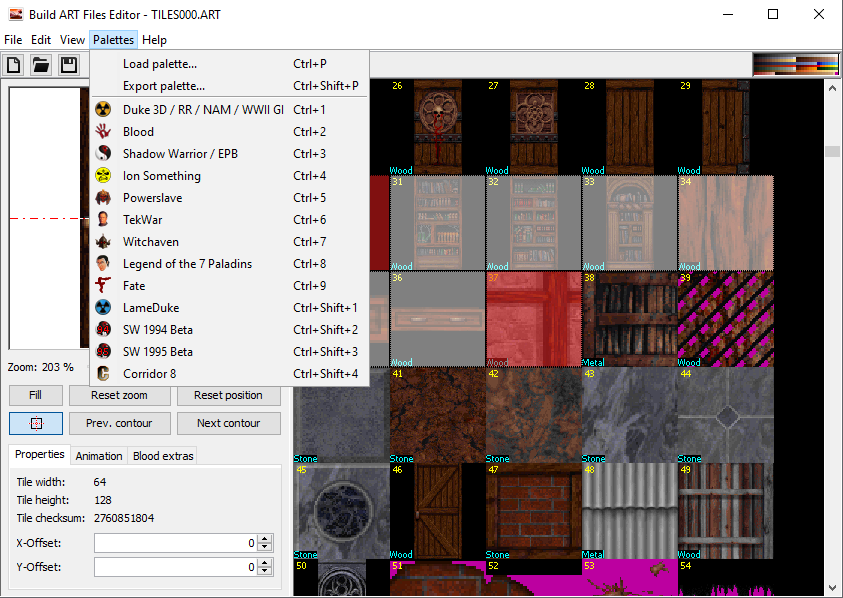Image resolution: width=843 pixels, height=598 pixels.
Task: Click the Fill button
Action: coord(35,395)
